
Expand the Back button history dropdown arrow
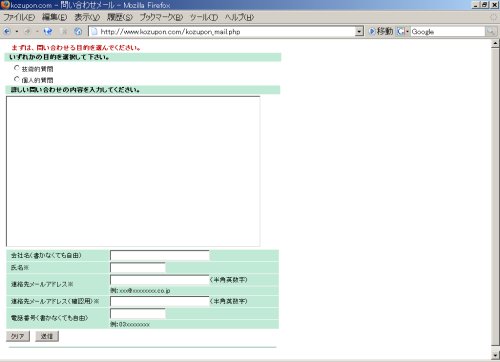point(17,32)
